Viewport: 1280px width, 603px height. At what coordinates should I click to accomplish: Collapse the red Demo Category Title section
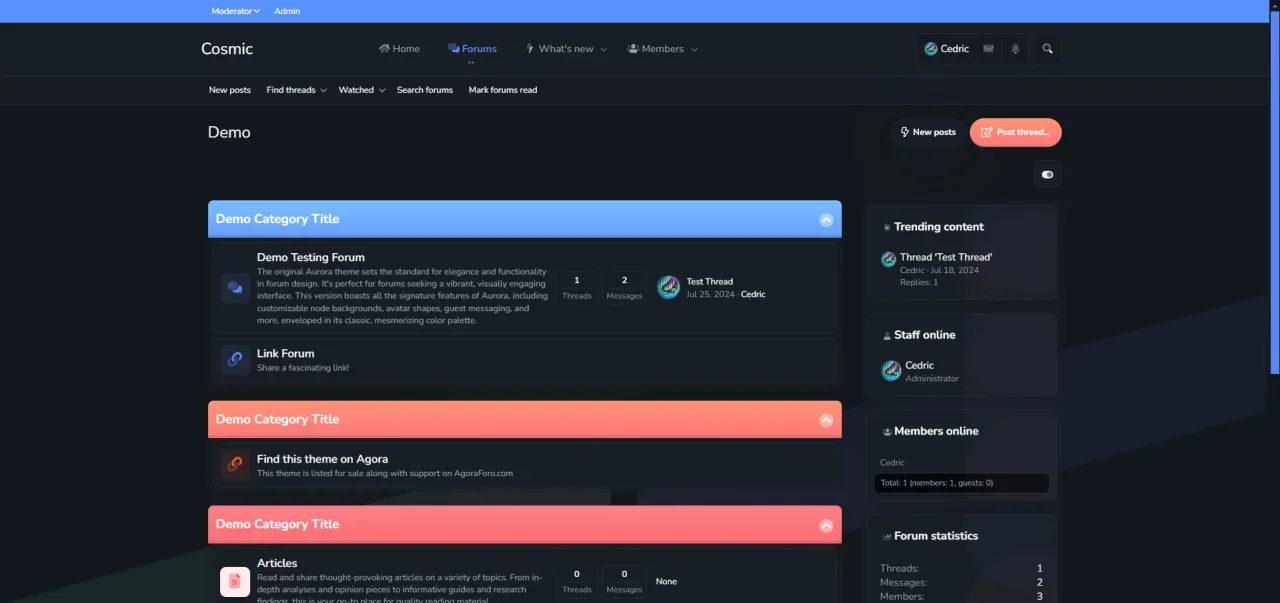826,525
